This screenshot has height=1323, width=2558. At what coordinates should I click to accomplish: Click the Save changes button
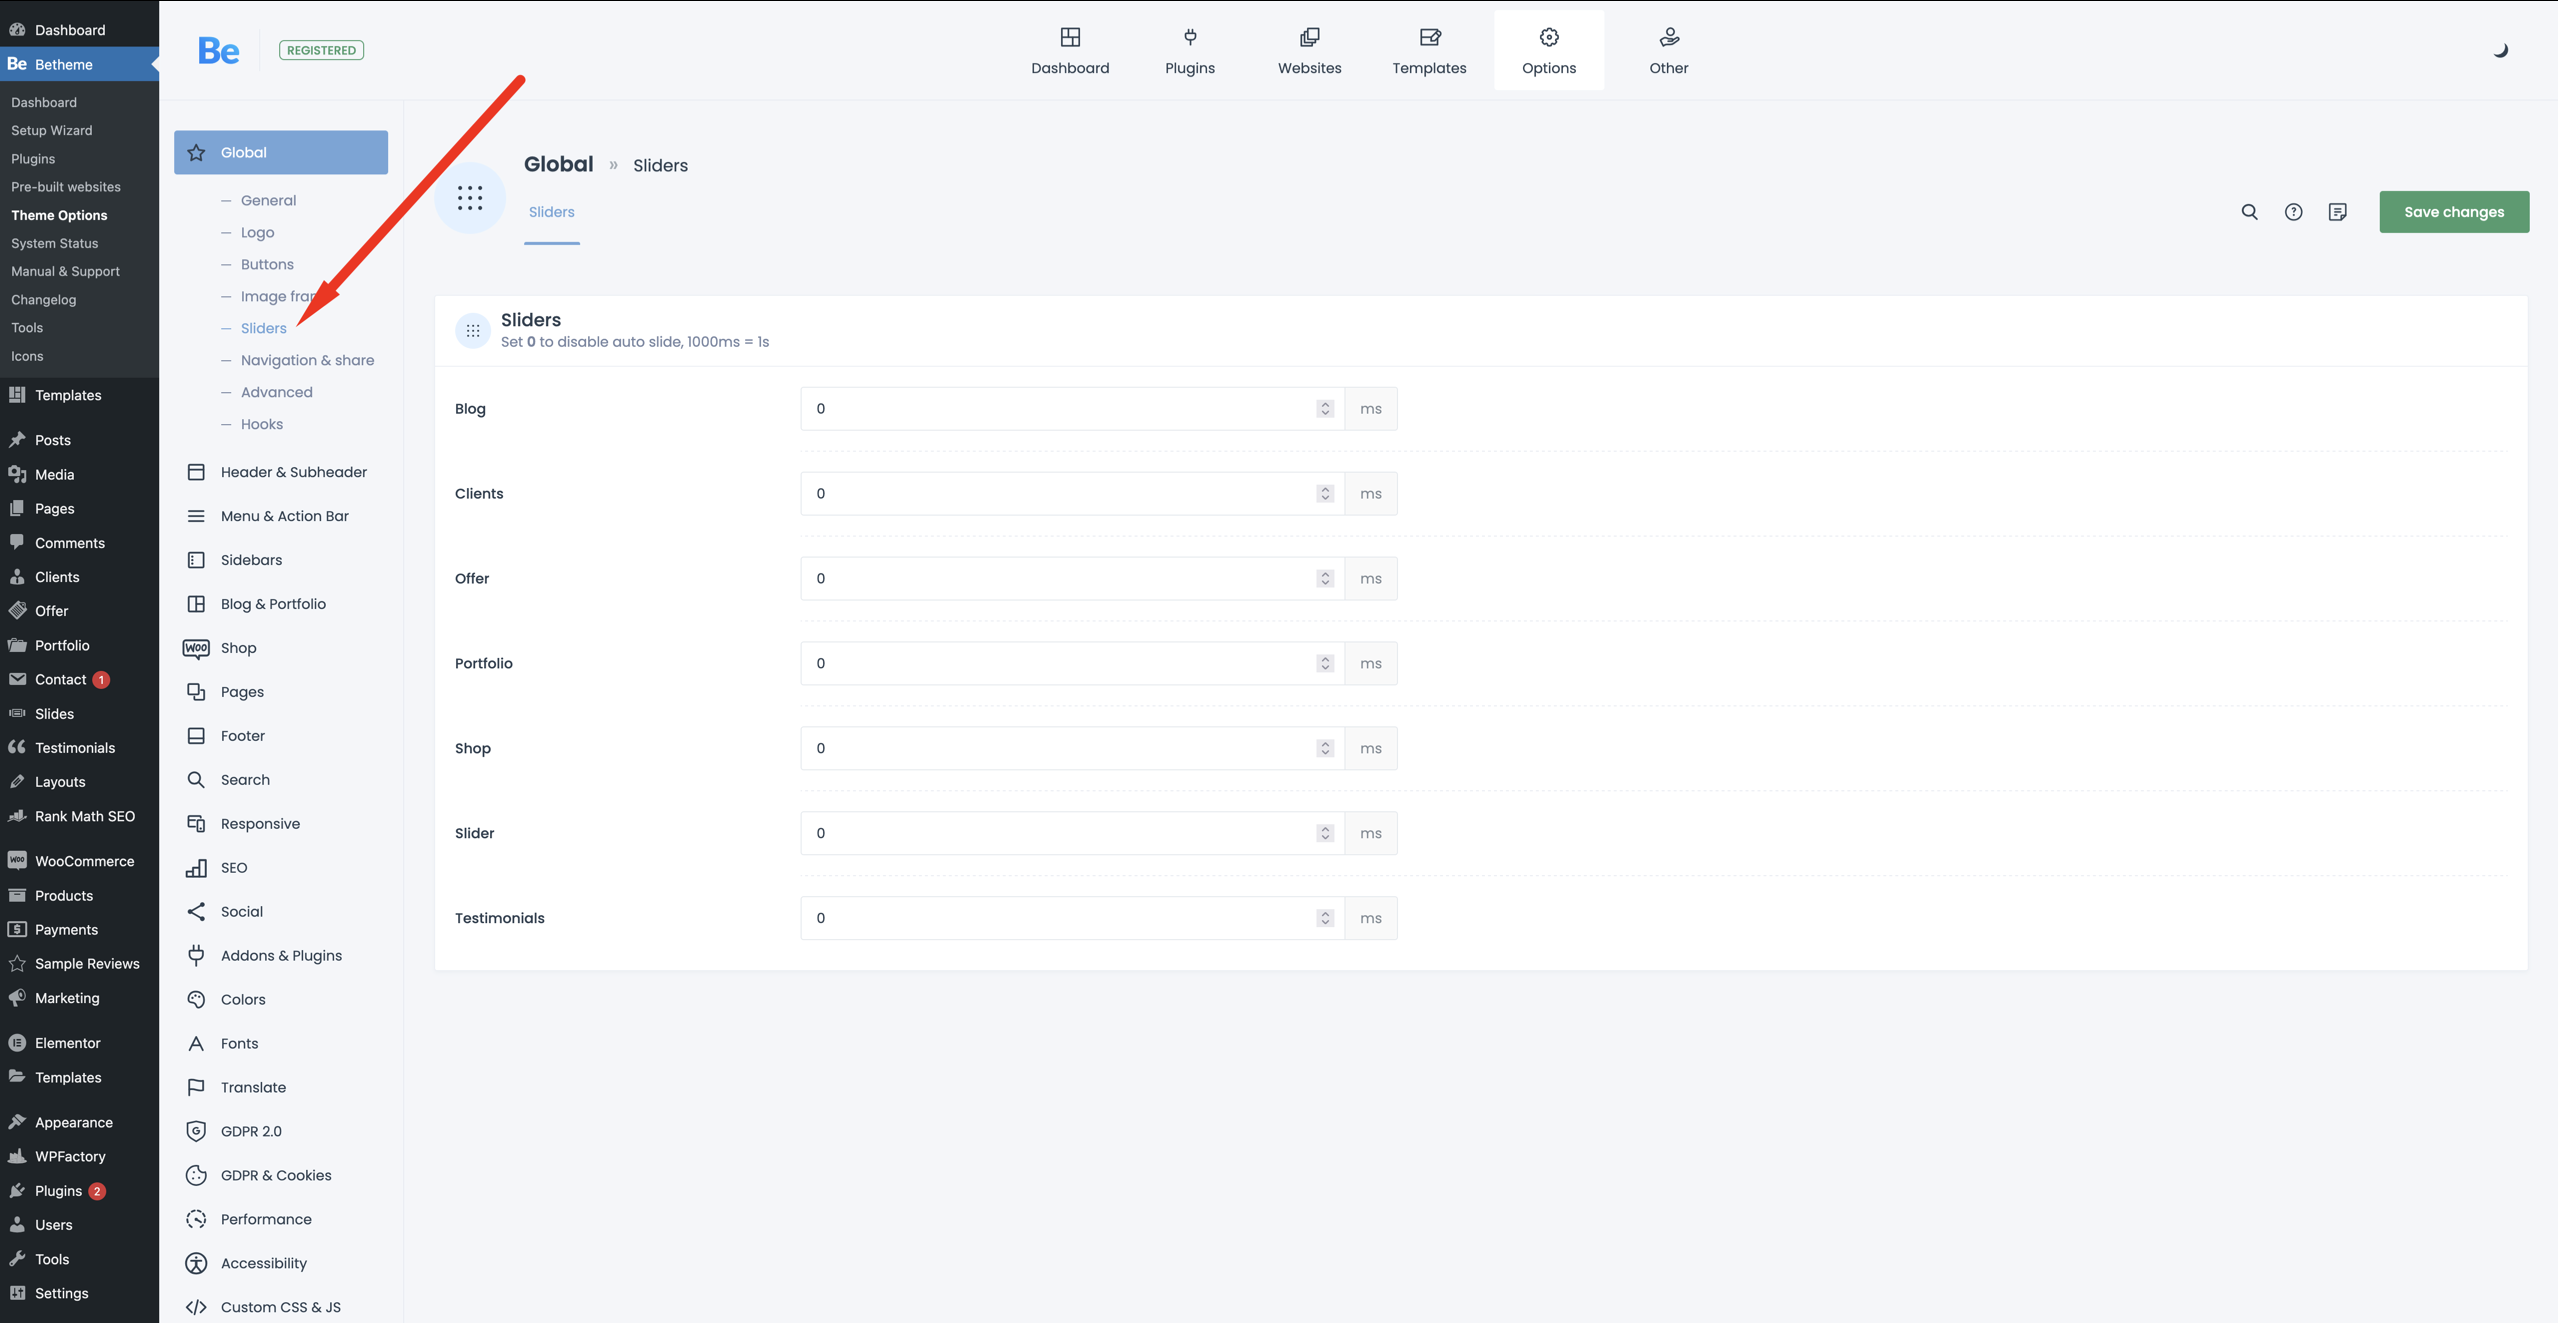coord(2453,212)
